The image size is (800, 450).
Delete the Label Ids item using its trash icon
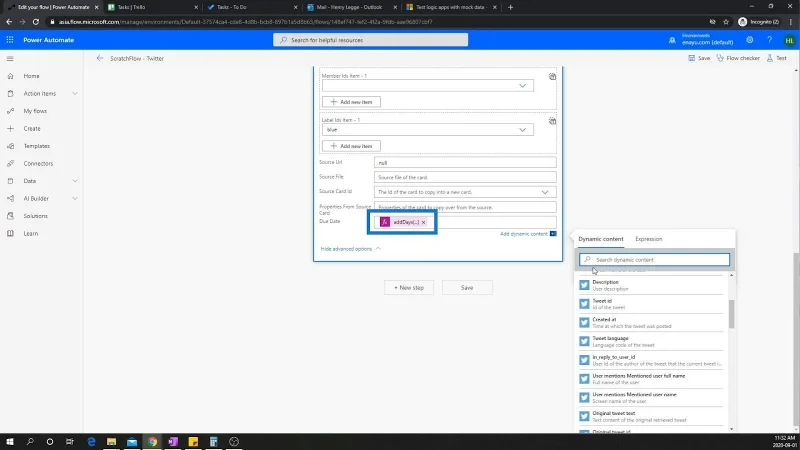552,121
